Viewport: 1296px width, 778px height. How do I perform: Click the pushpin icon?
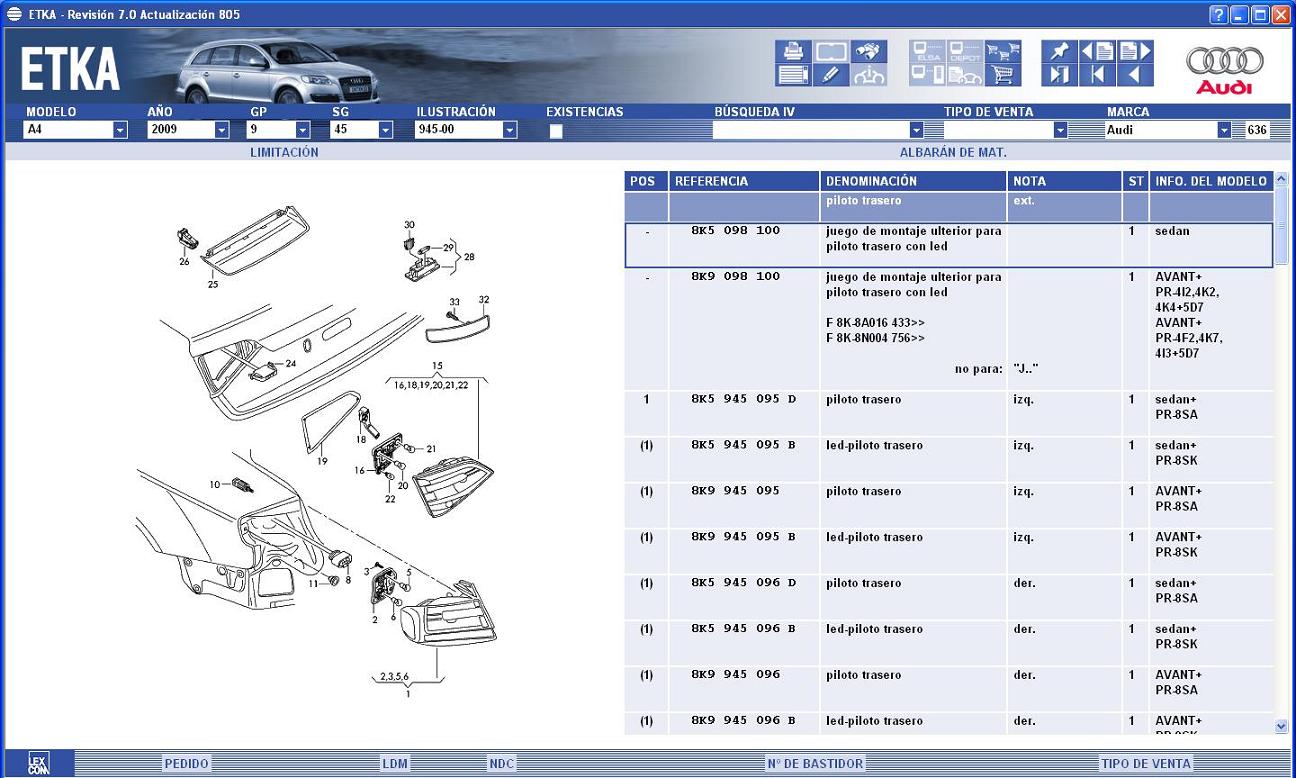pyautogui.click(x=1059, y=51)
